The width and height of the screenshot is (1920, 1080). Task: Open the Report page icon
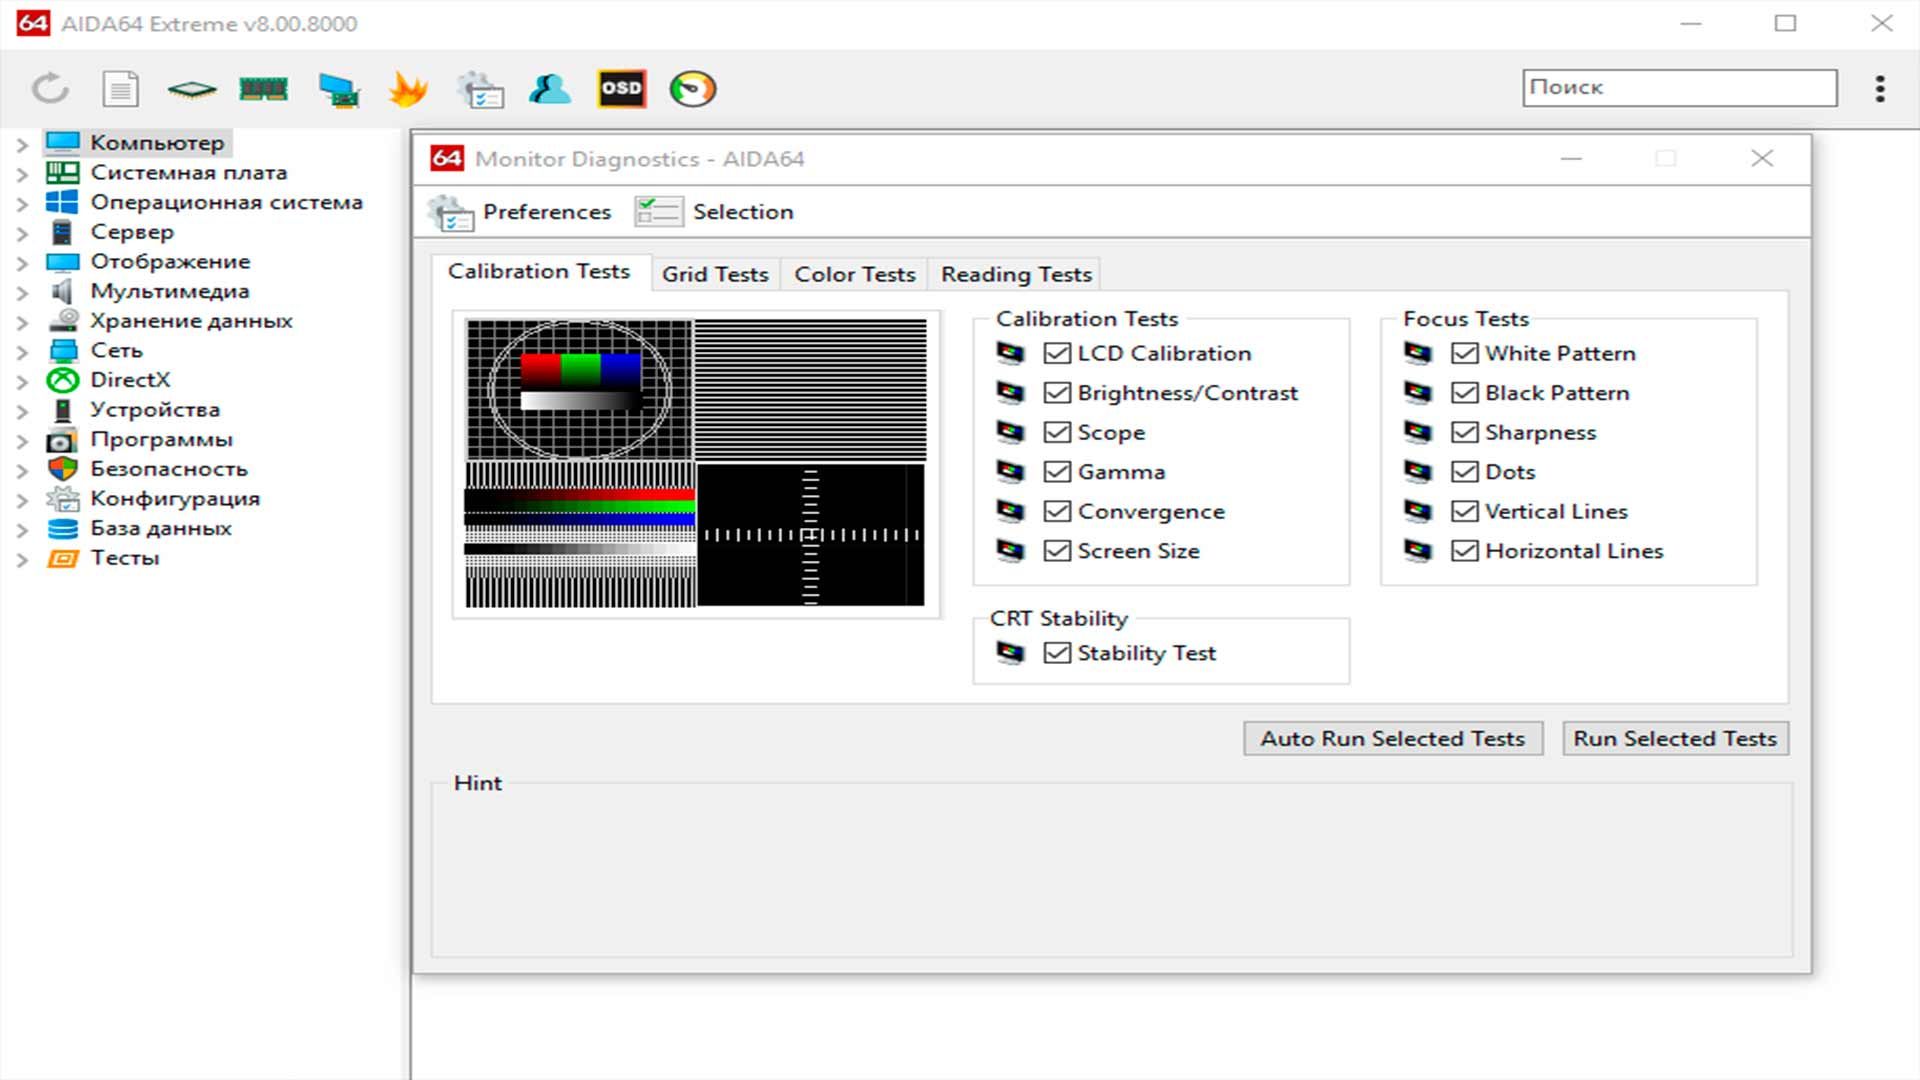(121, 89)
